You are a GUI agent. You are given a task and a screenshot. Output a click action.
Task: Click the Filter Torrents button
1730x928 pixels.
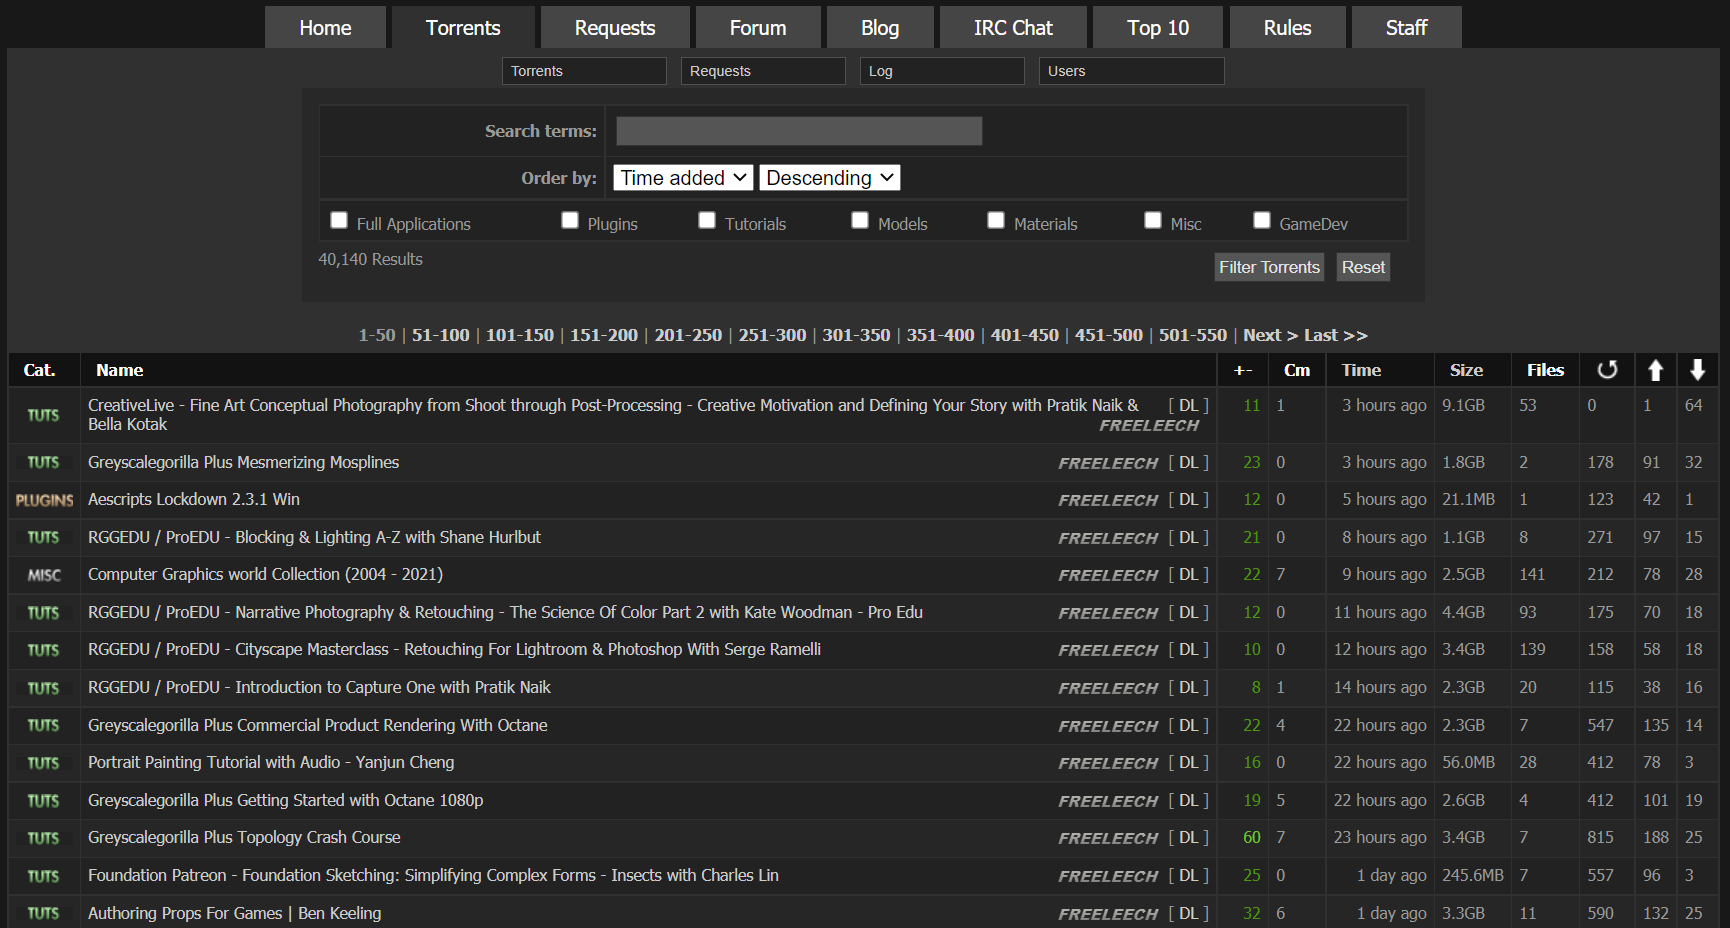click(x=1269, y=267)
